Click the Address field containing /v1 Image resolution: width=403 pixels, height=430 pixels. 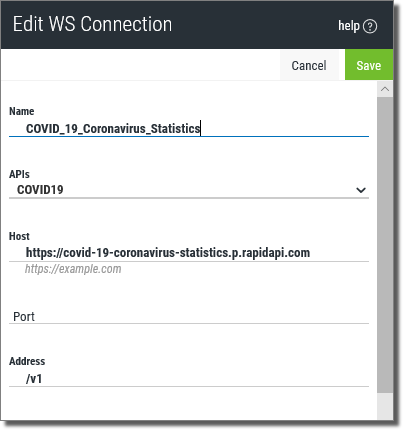189,379
